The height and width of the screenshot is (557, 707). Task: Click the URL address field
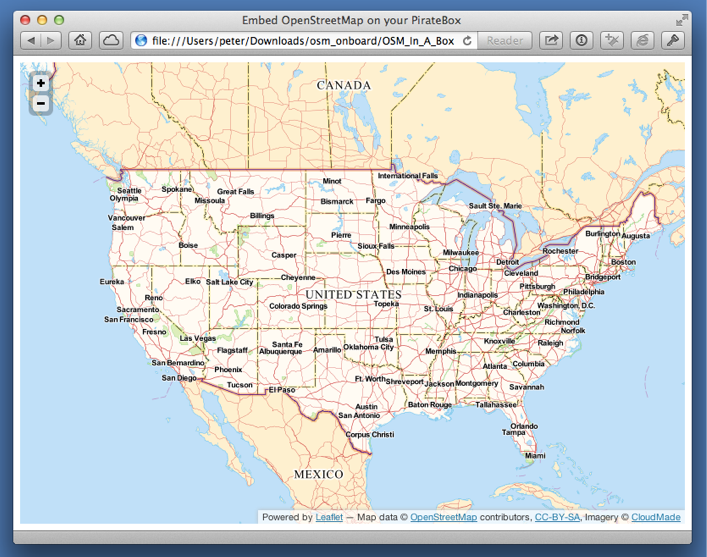click(x=300, y=40)
